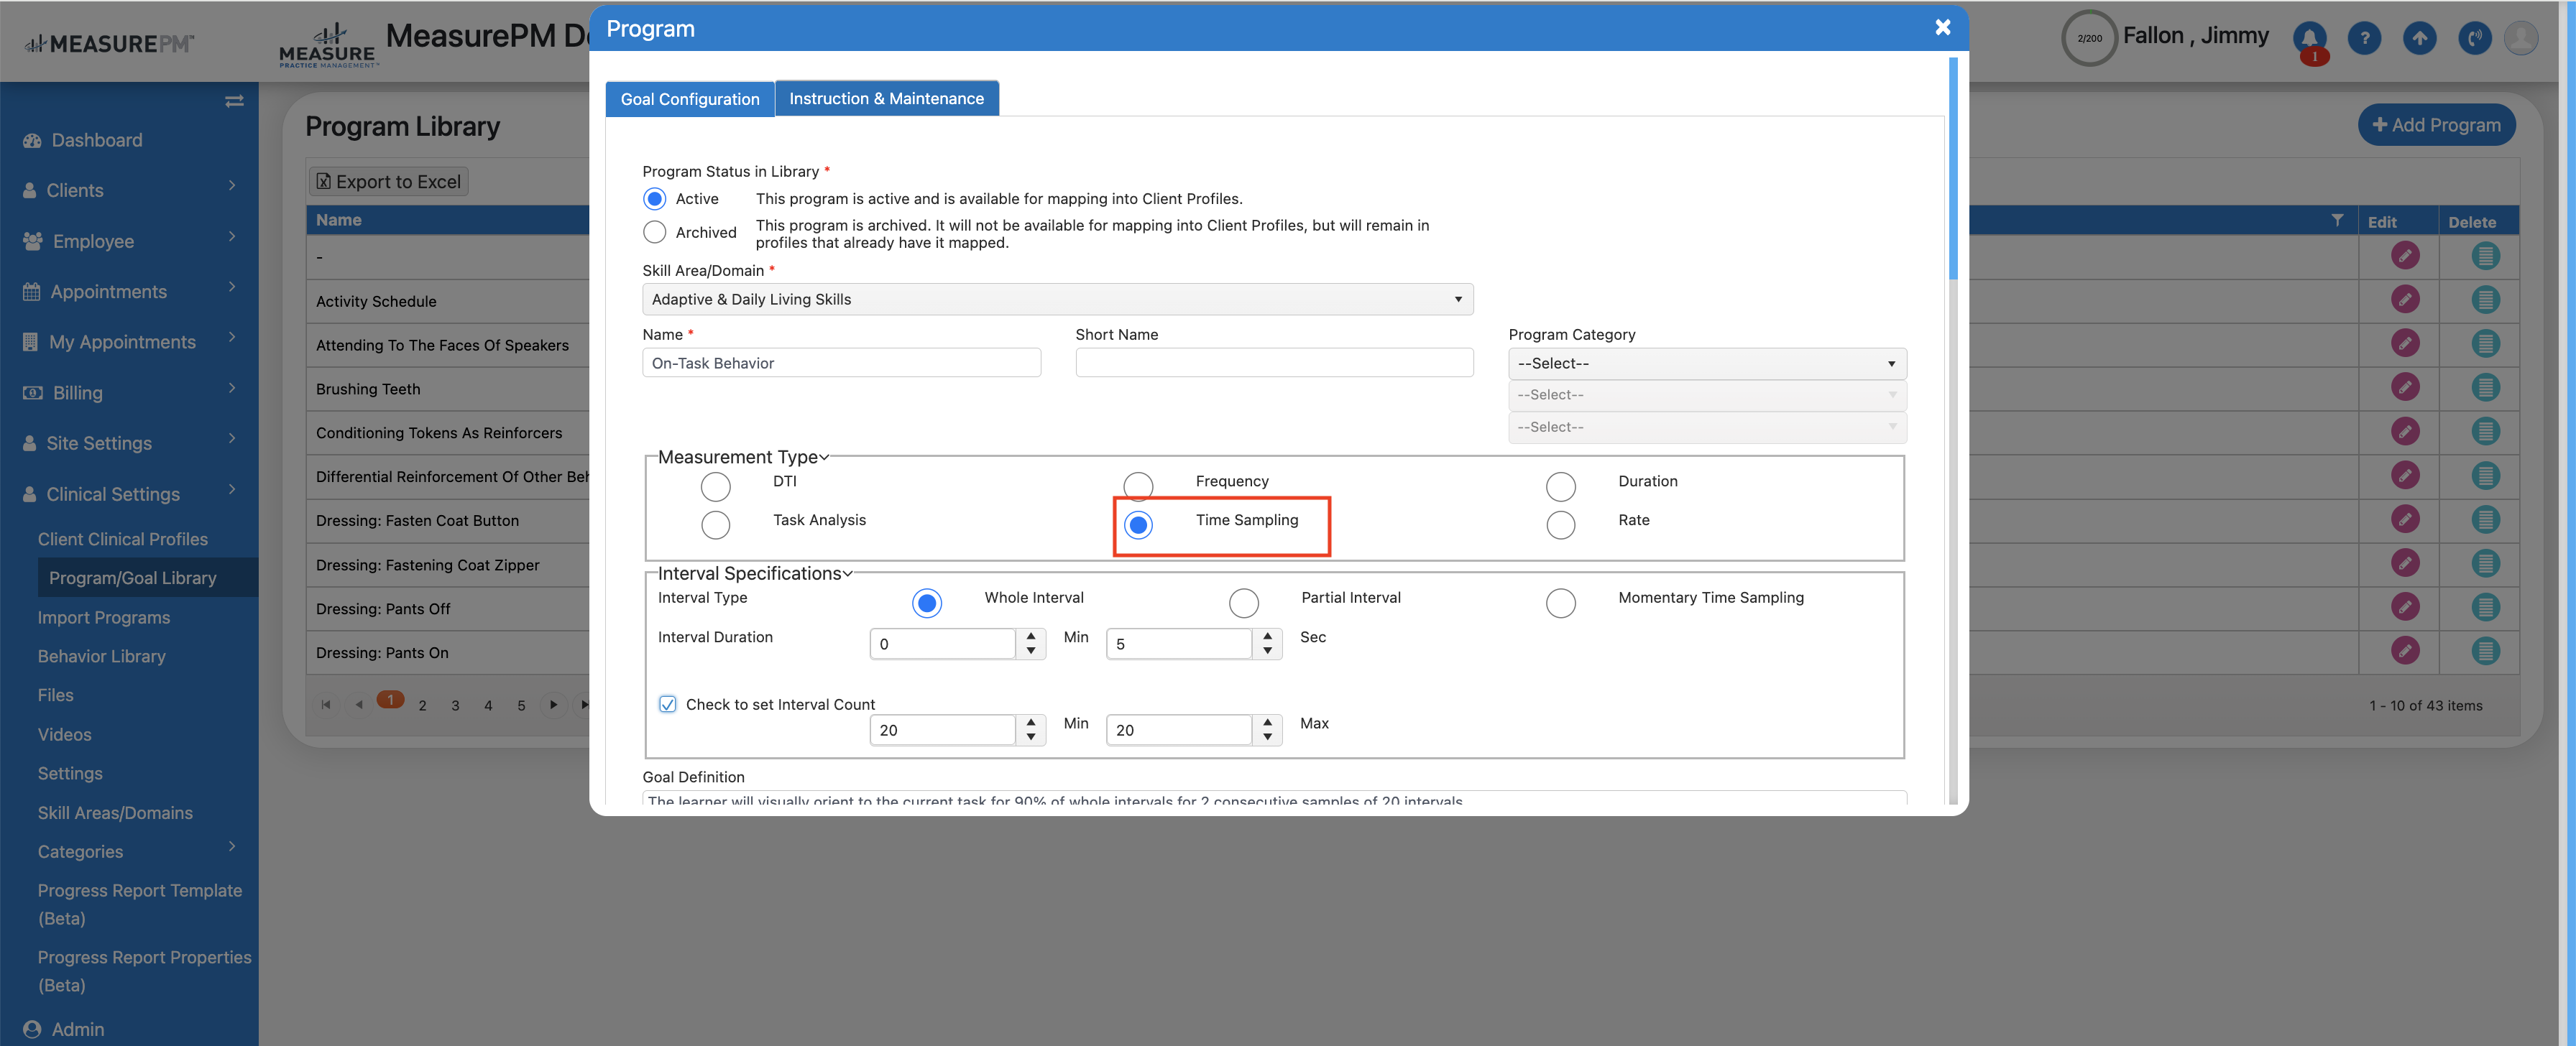Click the notification bell icon

(2309, 38)
